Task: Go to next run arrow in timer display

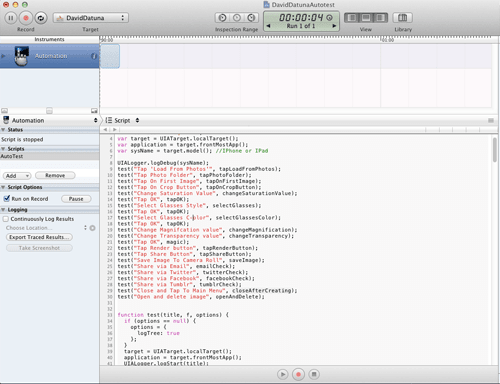Action: [x=334, y=26]
